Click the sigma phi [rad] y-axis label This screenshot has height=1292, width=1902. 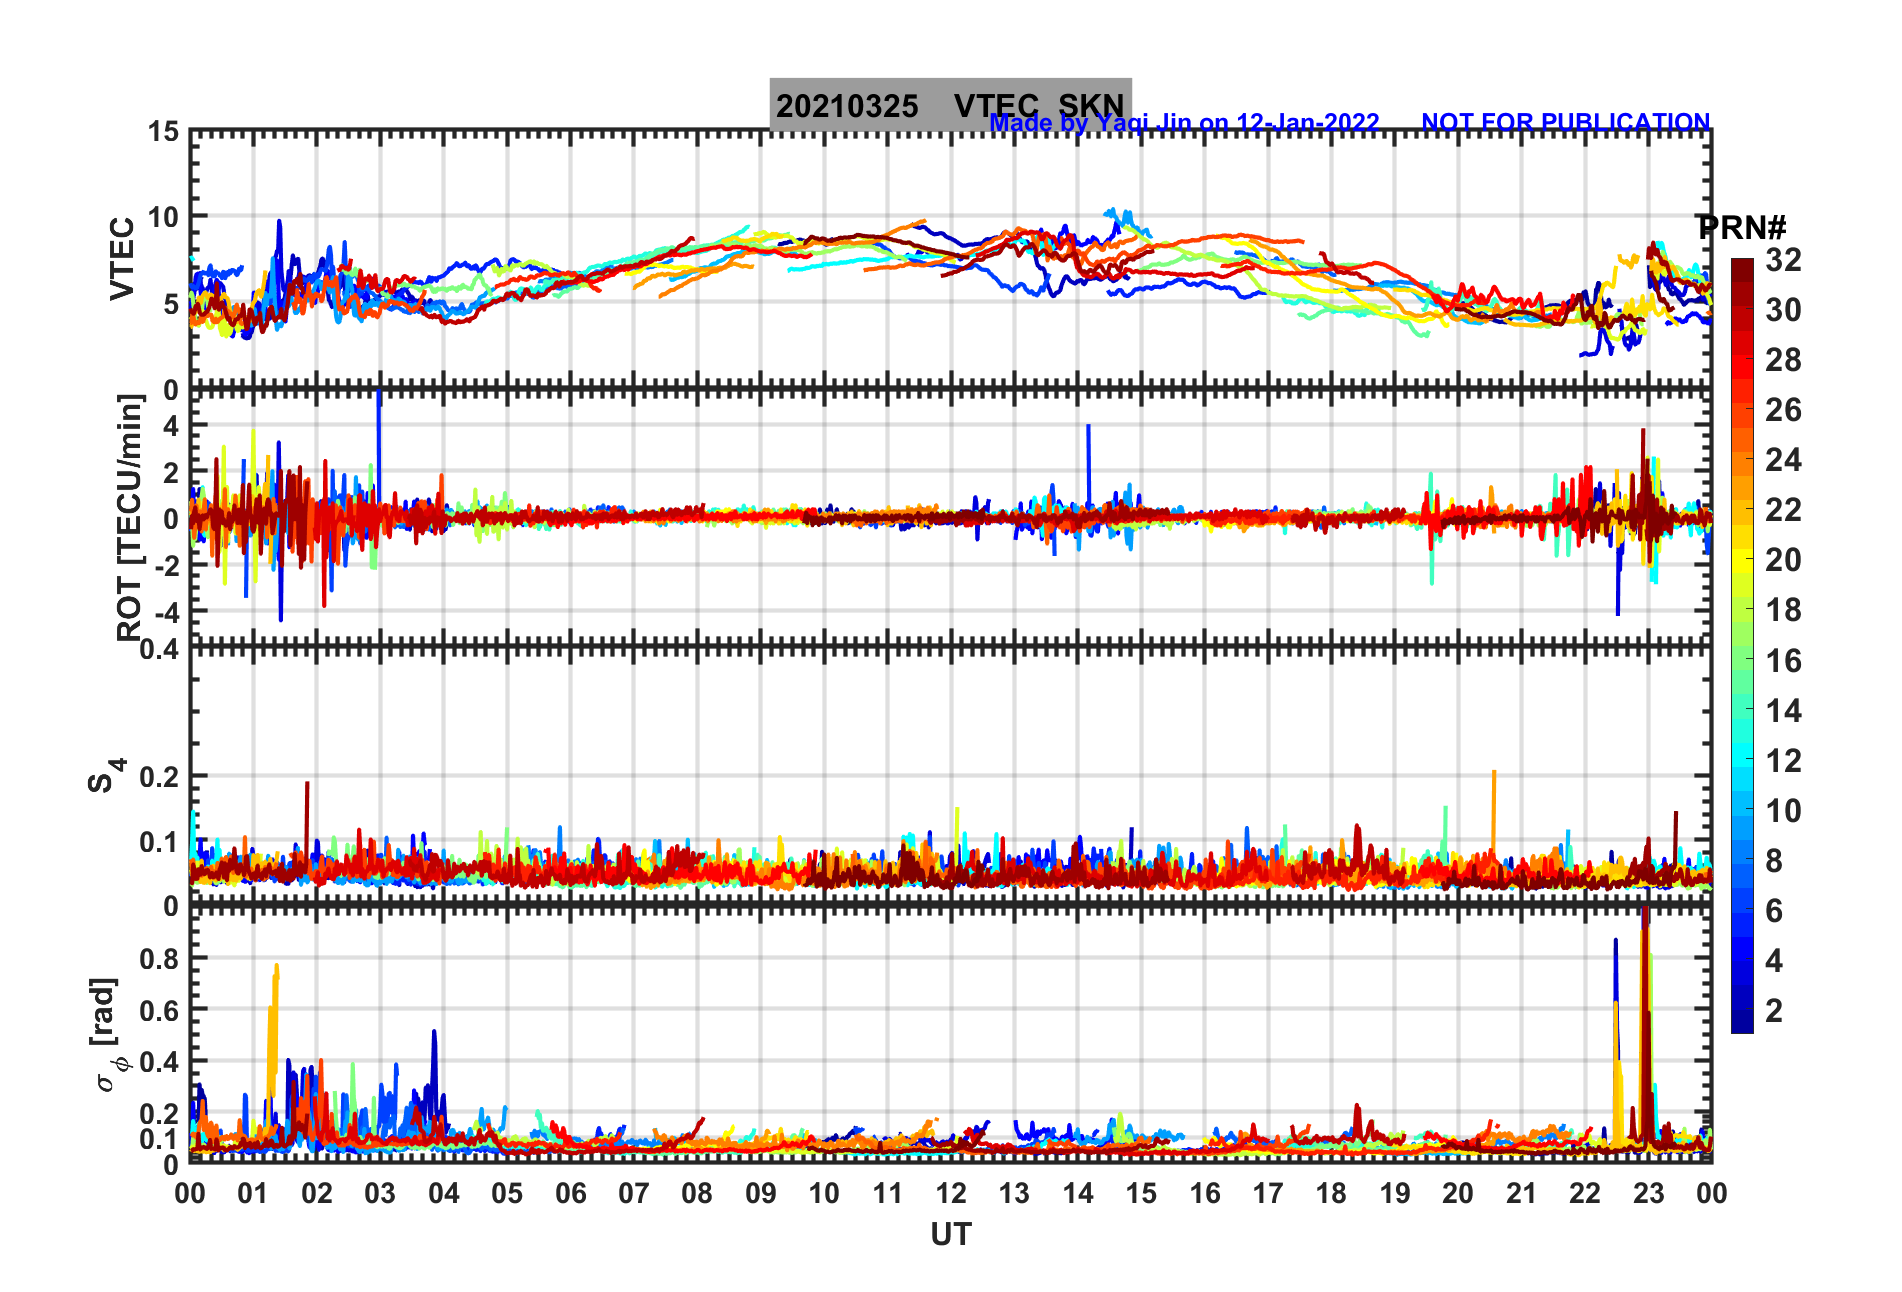click(x=108, y=1035)
